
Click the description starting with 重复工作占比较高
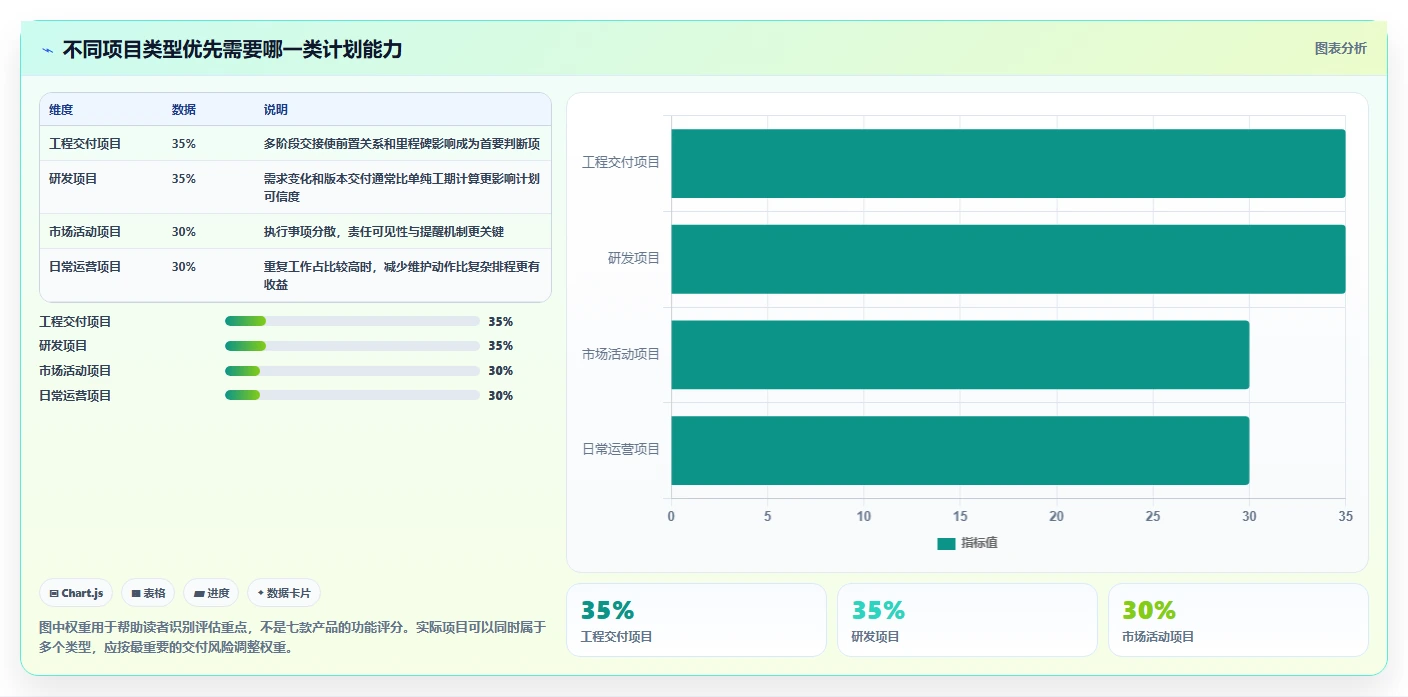[x=402, y=276]
